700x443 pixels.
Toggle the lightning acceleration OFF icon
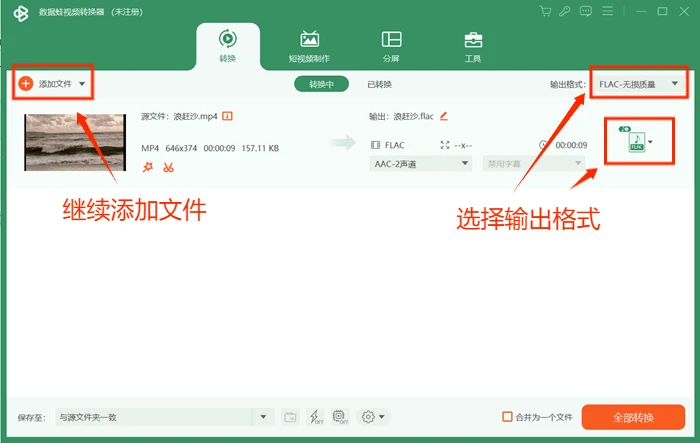pyautogui.click(x=316, y=417)
